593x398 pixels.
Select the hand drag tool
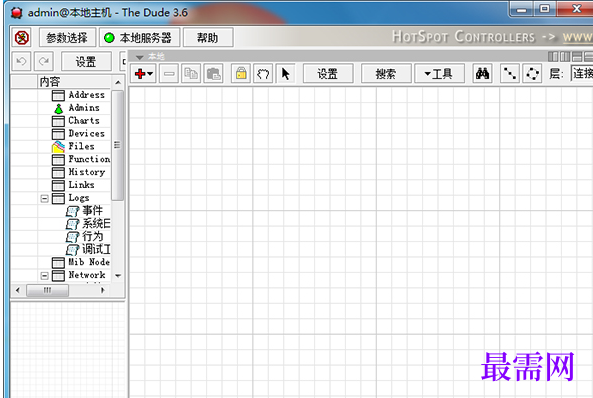point(263,73)
